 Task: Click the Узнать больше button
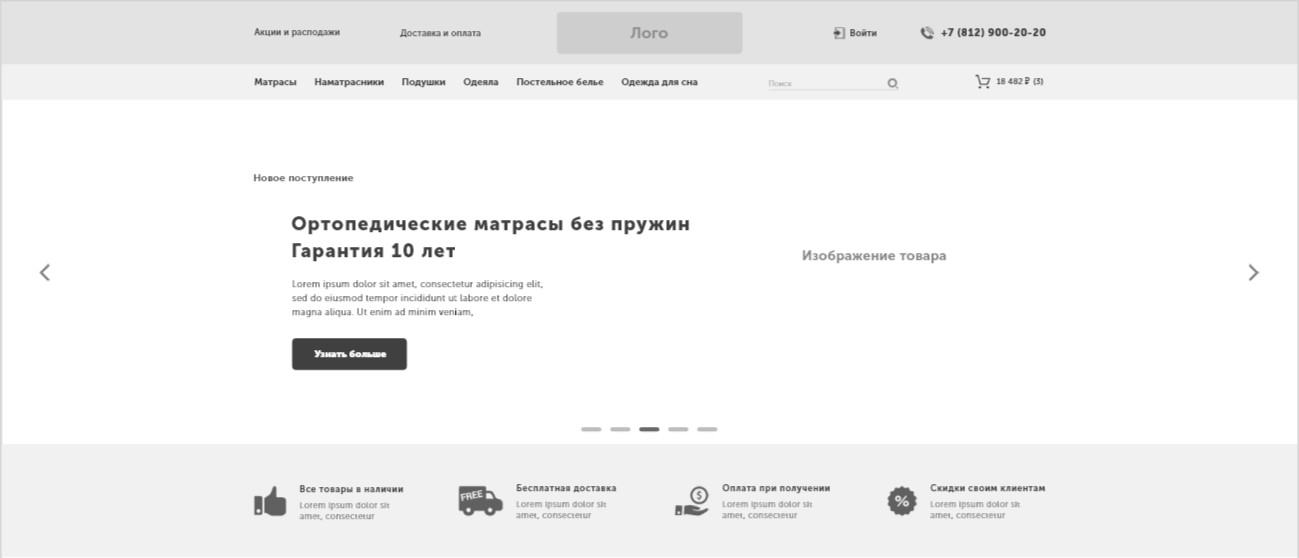349,354
